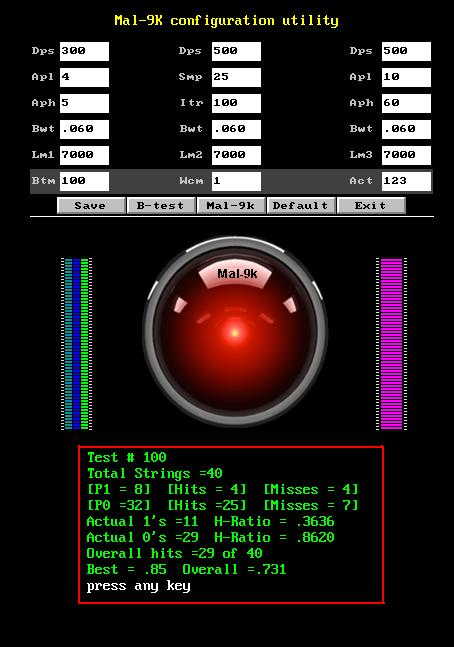Click the 'Actual 1's =11' text
Viewport: 454px width, 647px height.
[142, 522]
